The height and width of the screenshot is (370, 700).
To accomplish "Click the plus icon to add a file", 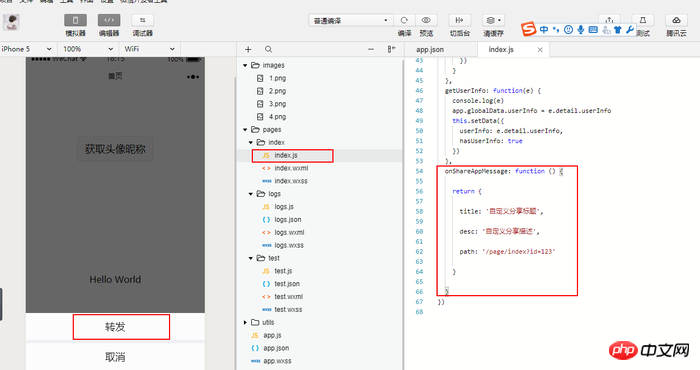I will pos(248,50).
